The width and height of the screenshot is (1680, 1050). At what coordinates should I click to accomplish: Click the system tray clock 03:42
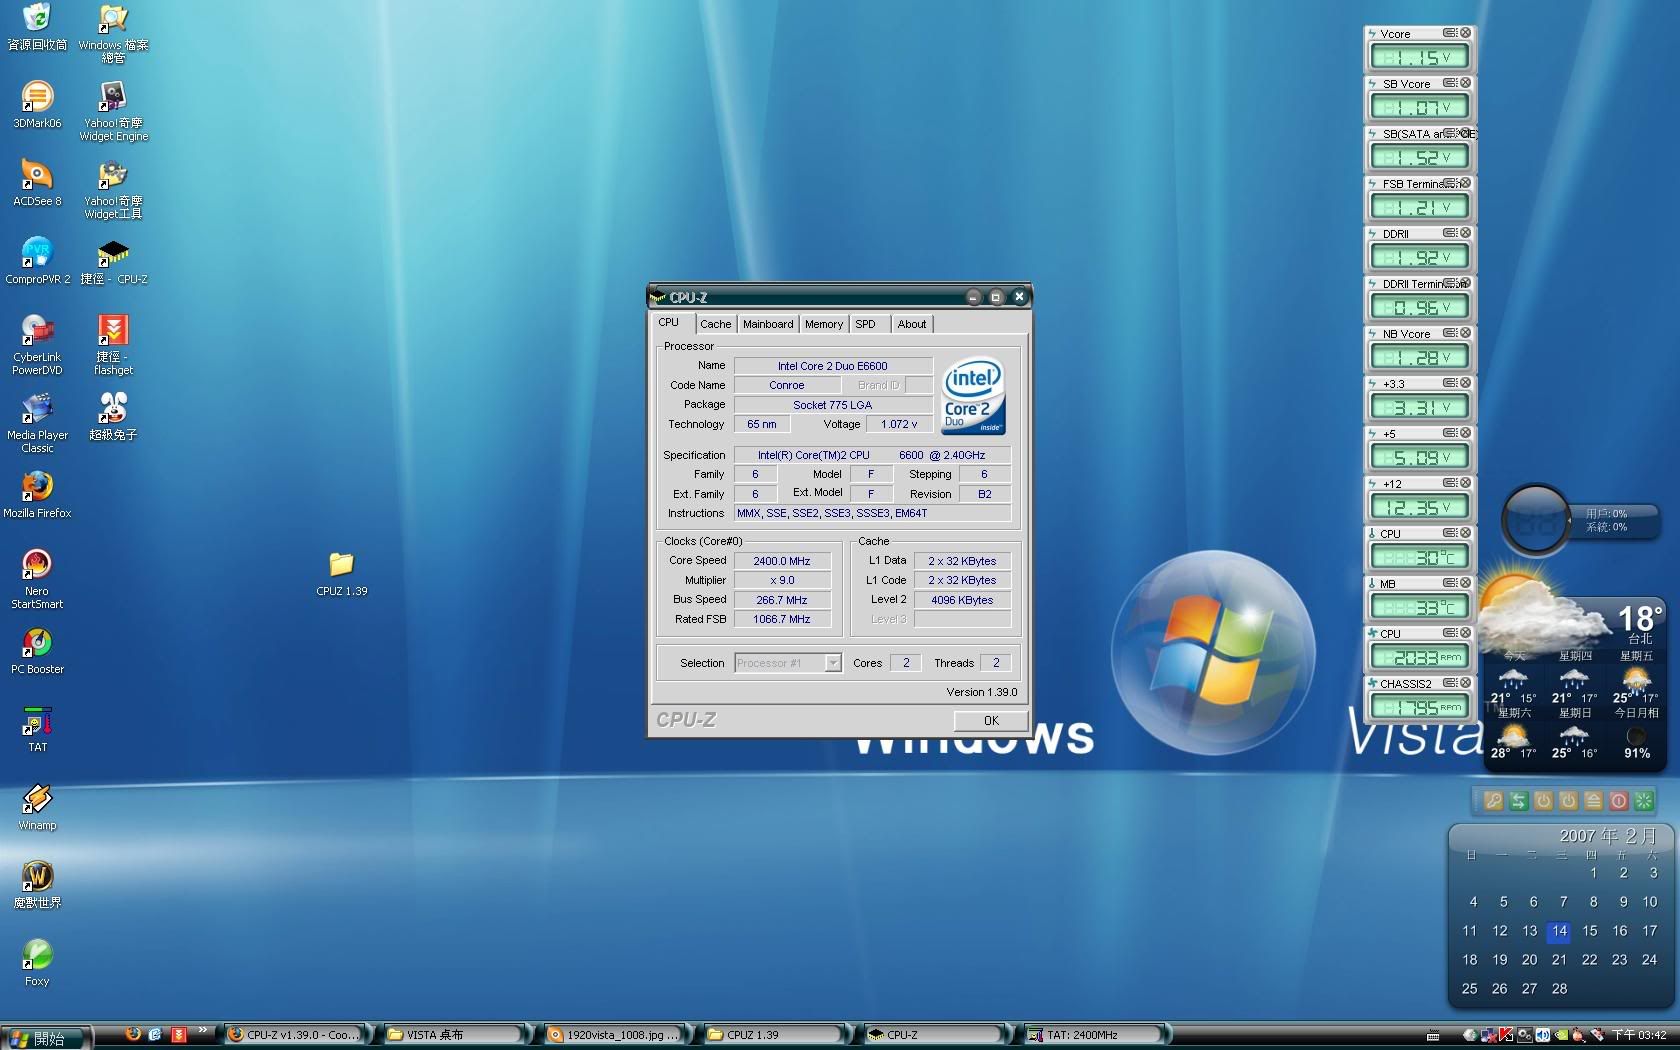[1640, 1035]
